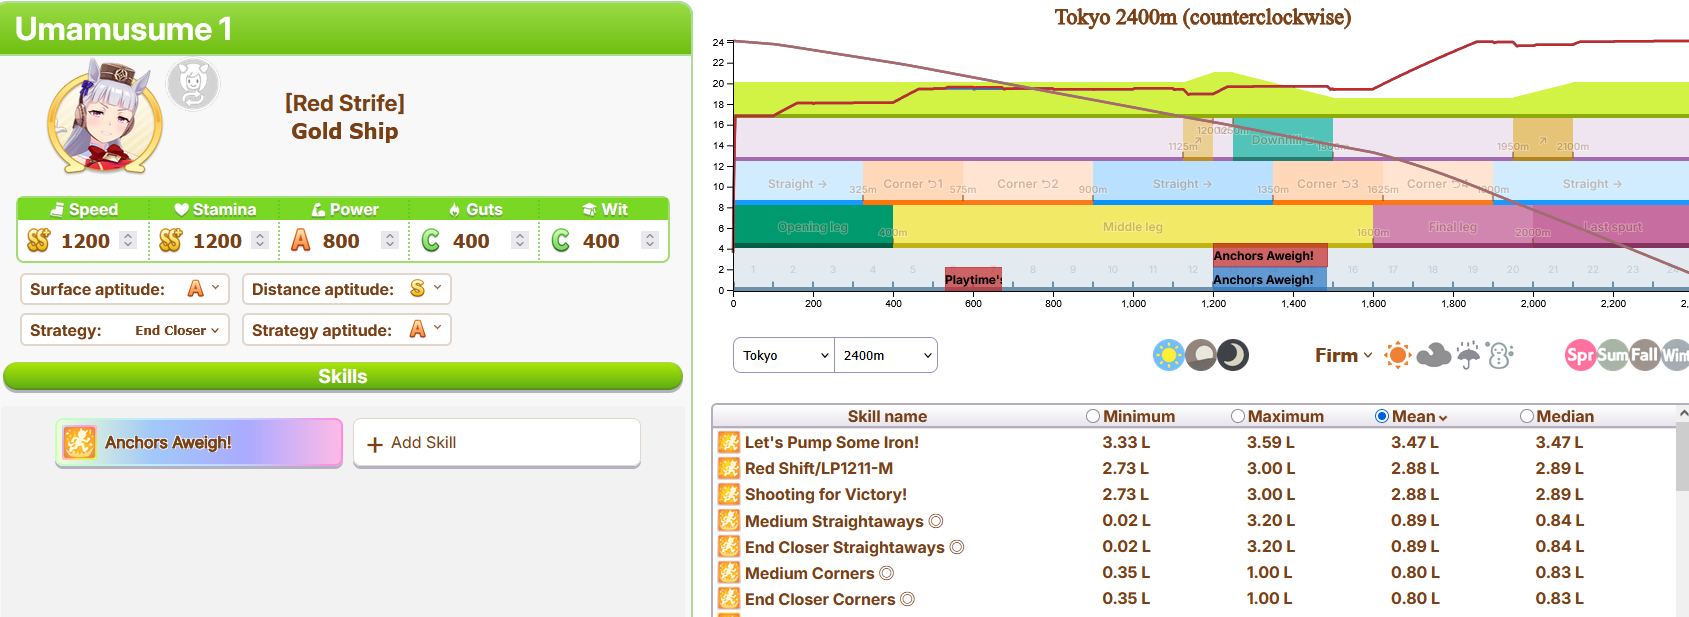
Task: Click Shooting for Victory! skill name
Action: click(826, 494)
